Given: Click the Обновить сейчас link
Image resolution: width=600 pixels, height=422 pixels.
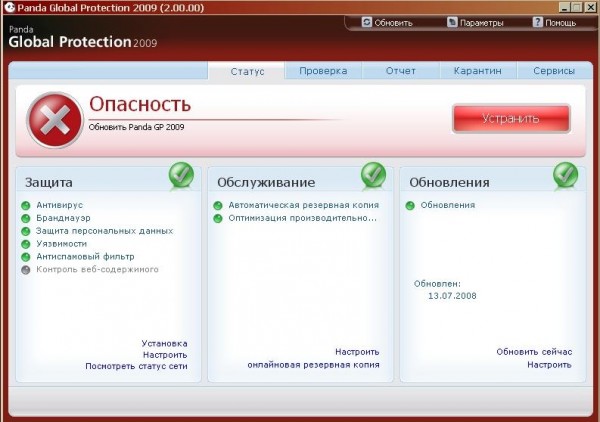Looking at the screenshot, I should 534,352.
